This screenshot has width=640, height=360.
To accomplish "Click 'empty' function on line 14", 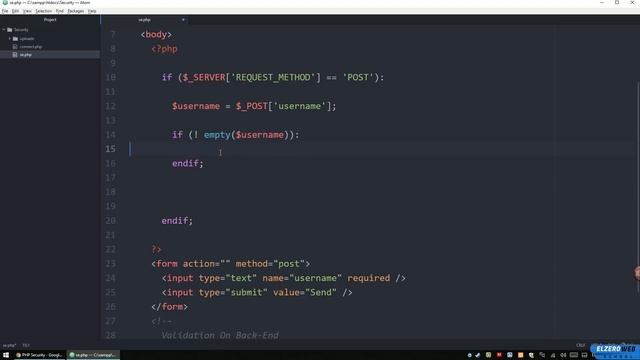I will pyautogui.click(x=217, y=135).
